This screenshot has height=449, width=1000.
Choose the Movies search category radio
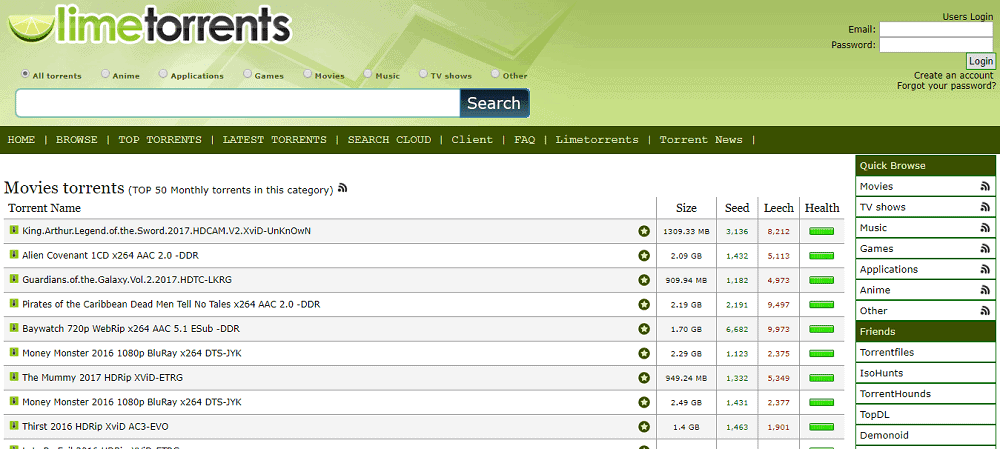coord(307,74)
